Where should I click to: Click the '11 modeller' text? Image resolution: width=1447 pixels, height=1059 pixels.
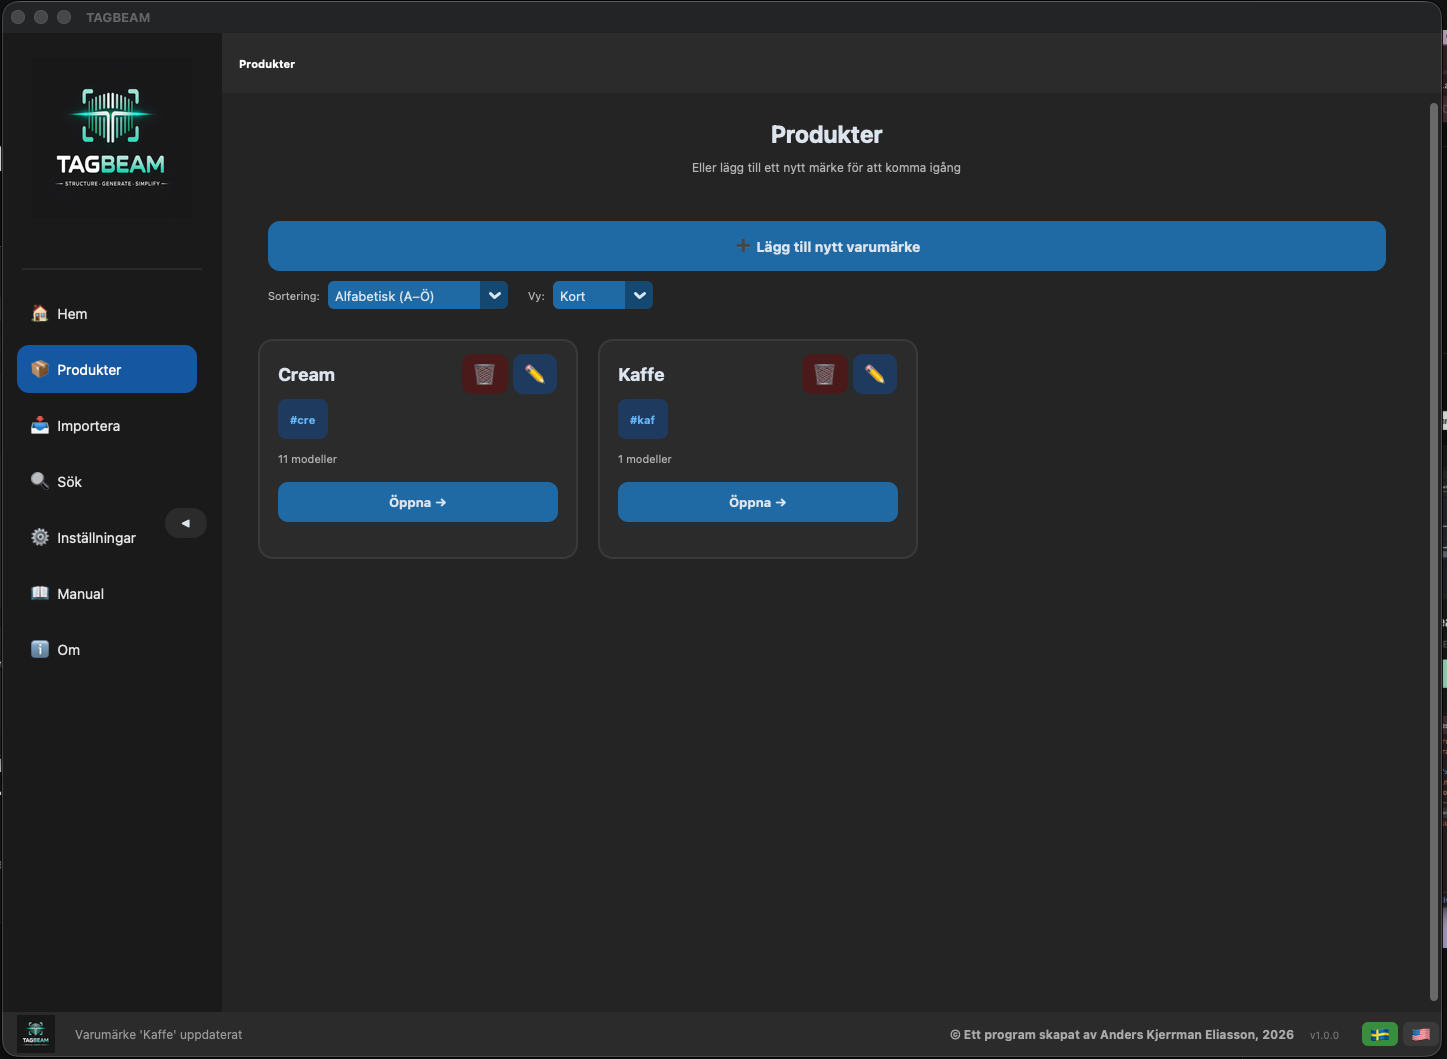pyautogui.click(x=308, y=459)
